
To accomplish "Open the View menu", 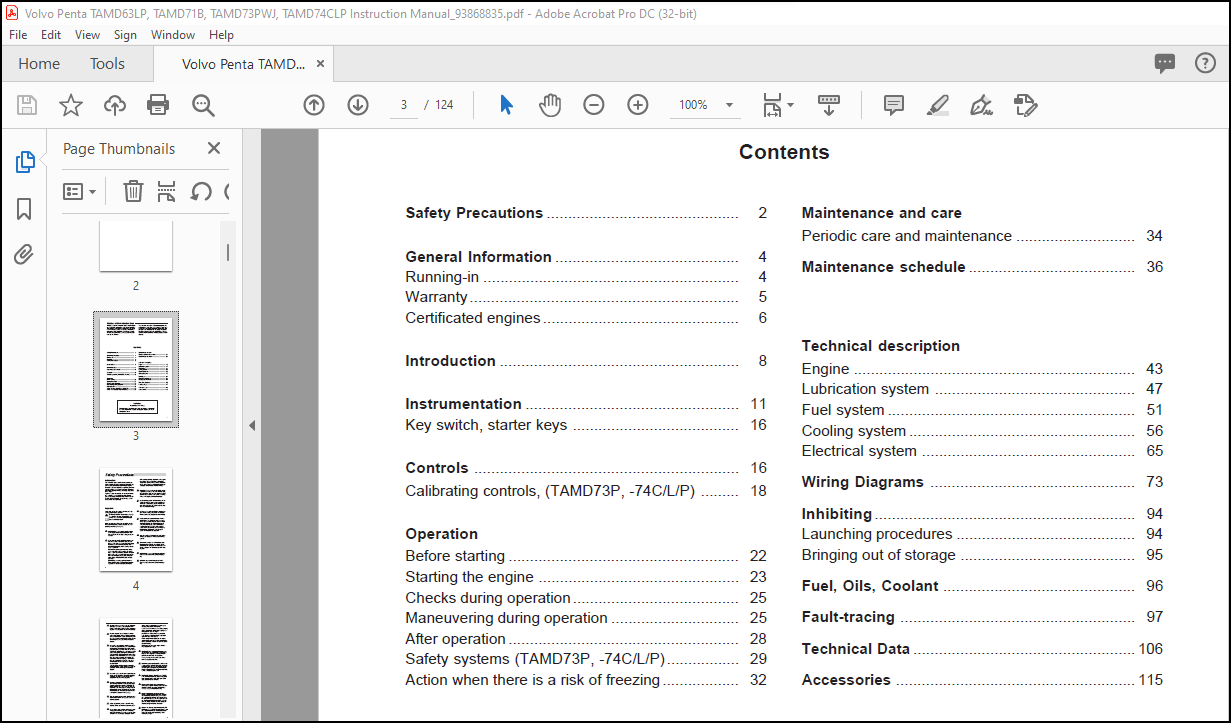I will coord(87,34).
